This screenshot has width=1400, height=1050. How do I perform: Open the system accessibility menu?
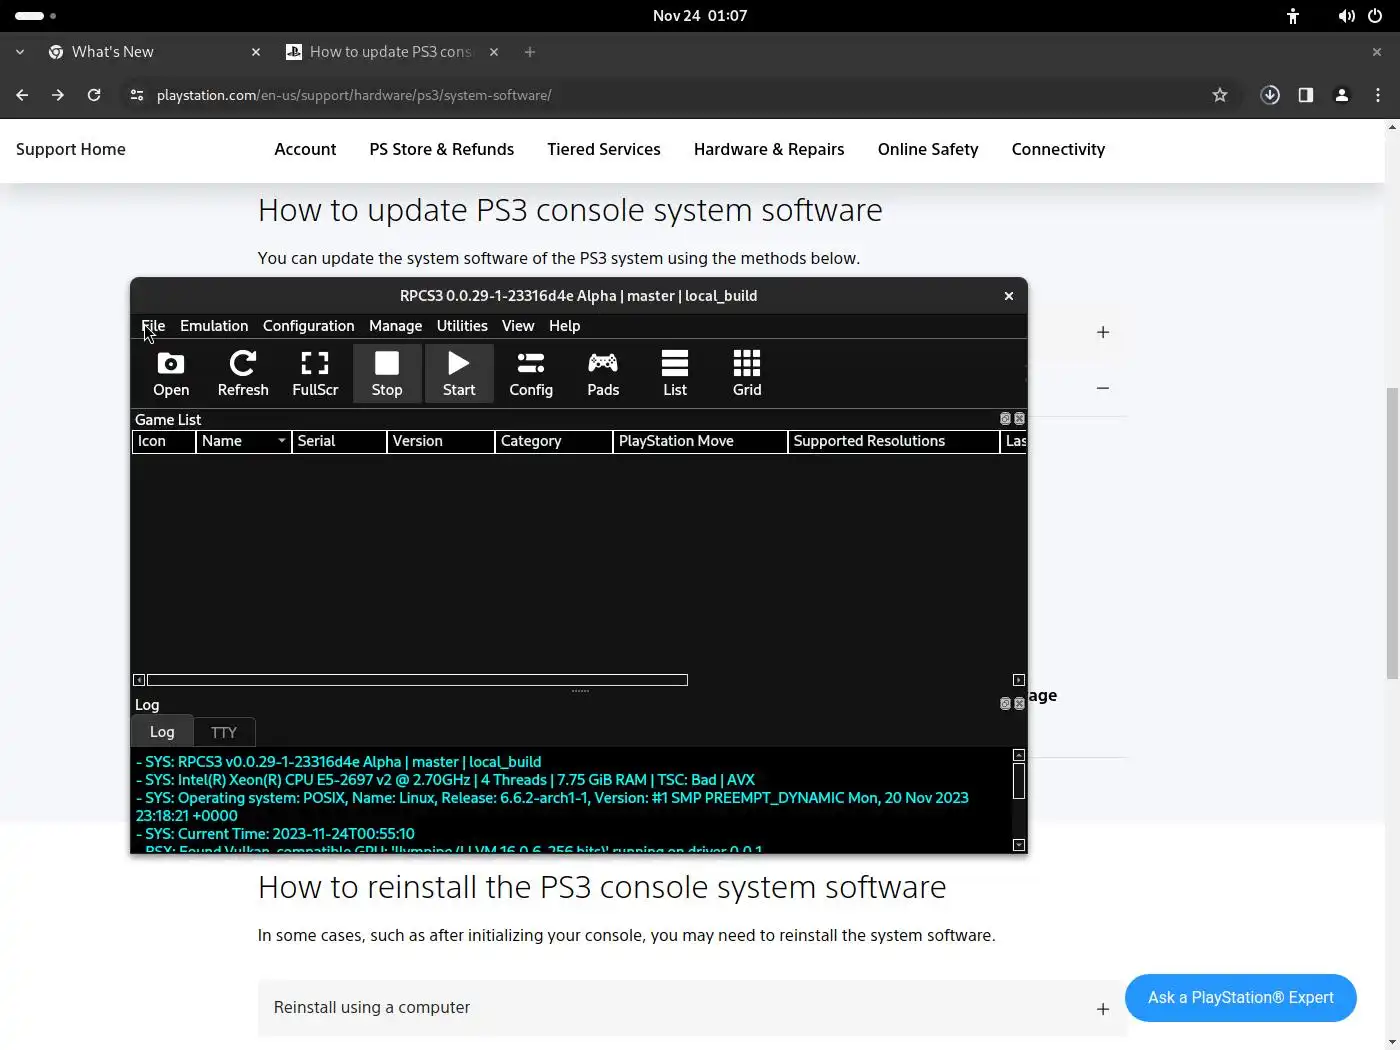coord(1293,16)
